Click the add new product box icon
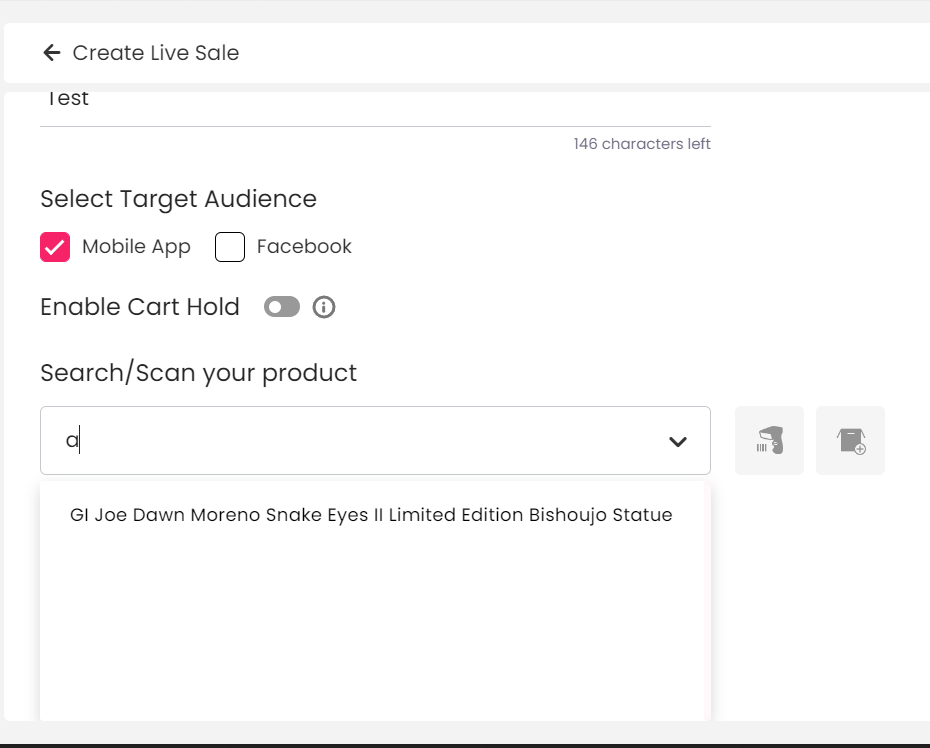The width and height of the screenshot is (930, 748). coord(851,441)
